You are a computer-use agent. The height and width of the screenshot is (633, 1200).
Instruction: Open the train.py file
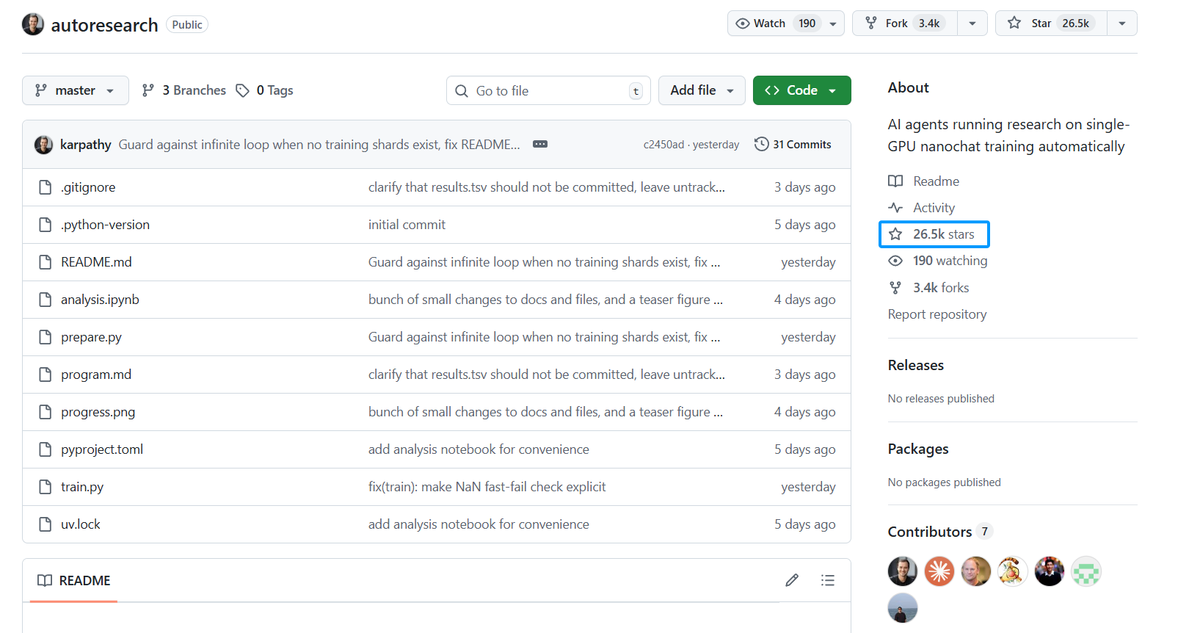pos(82,487)
